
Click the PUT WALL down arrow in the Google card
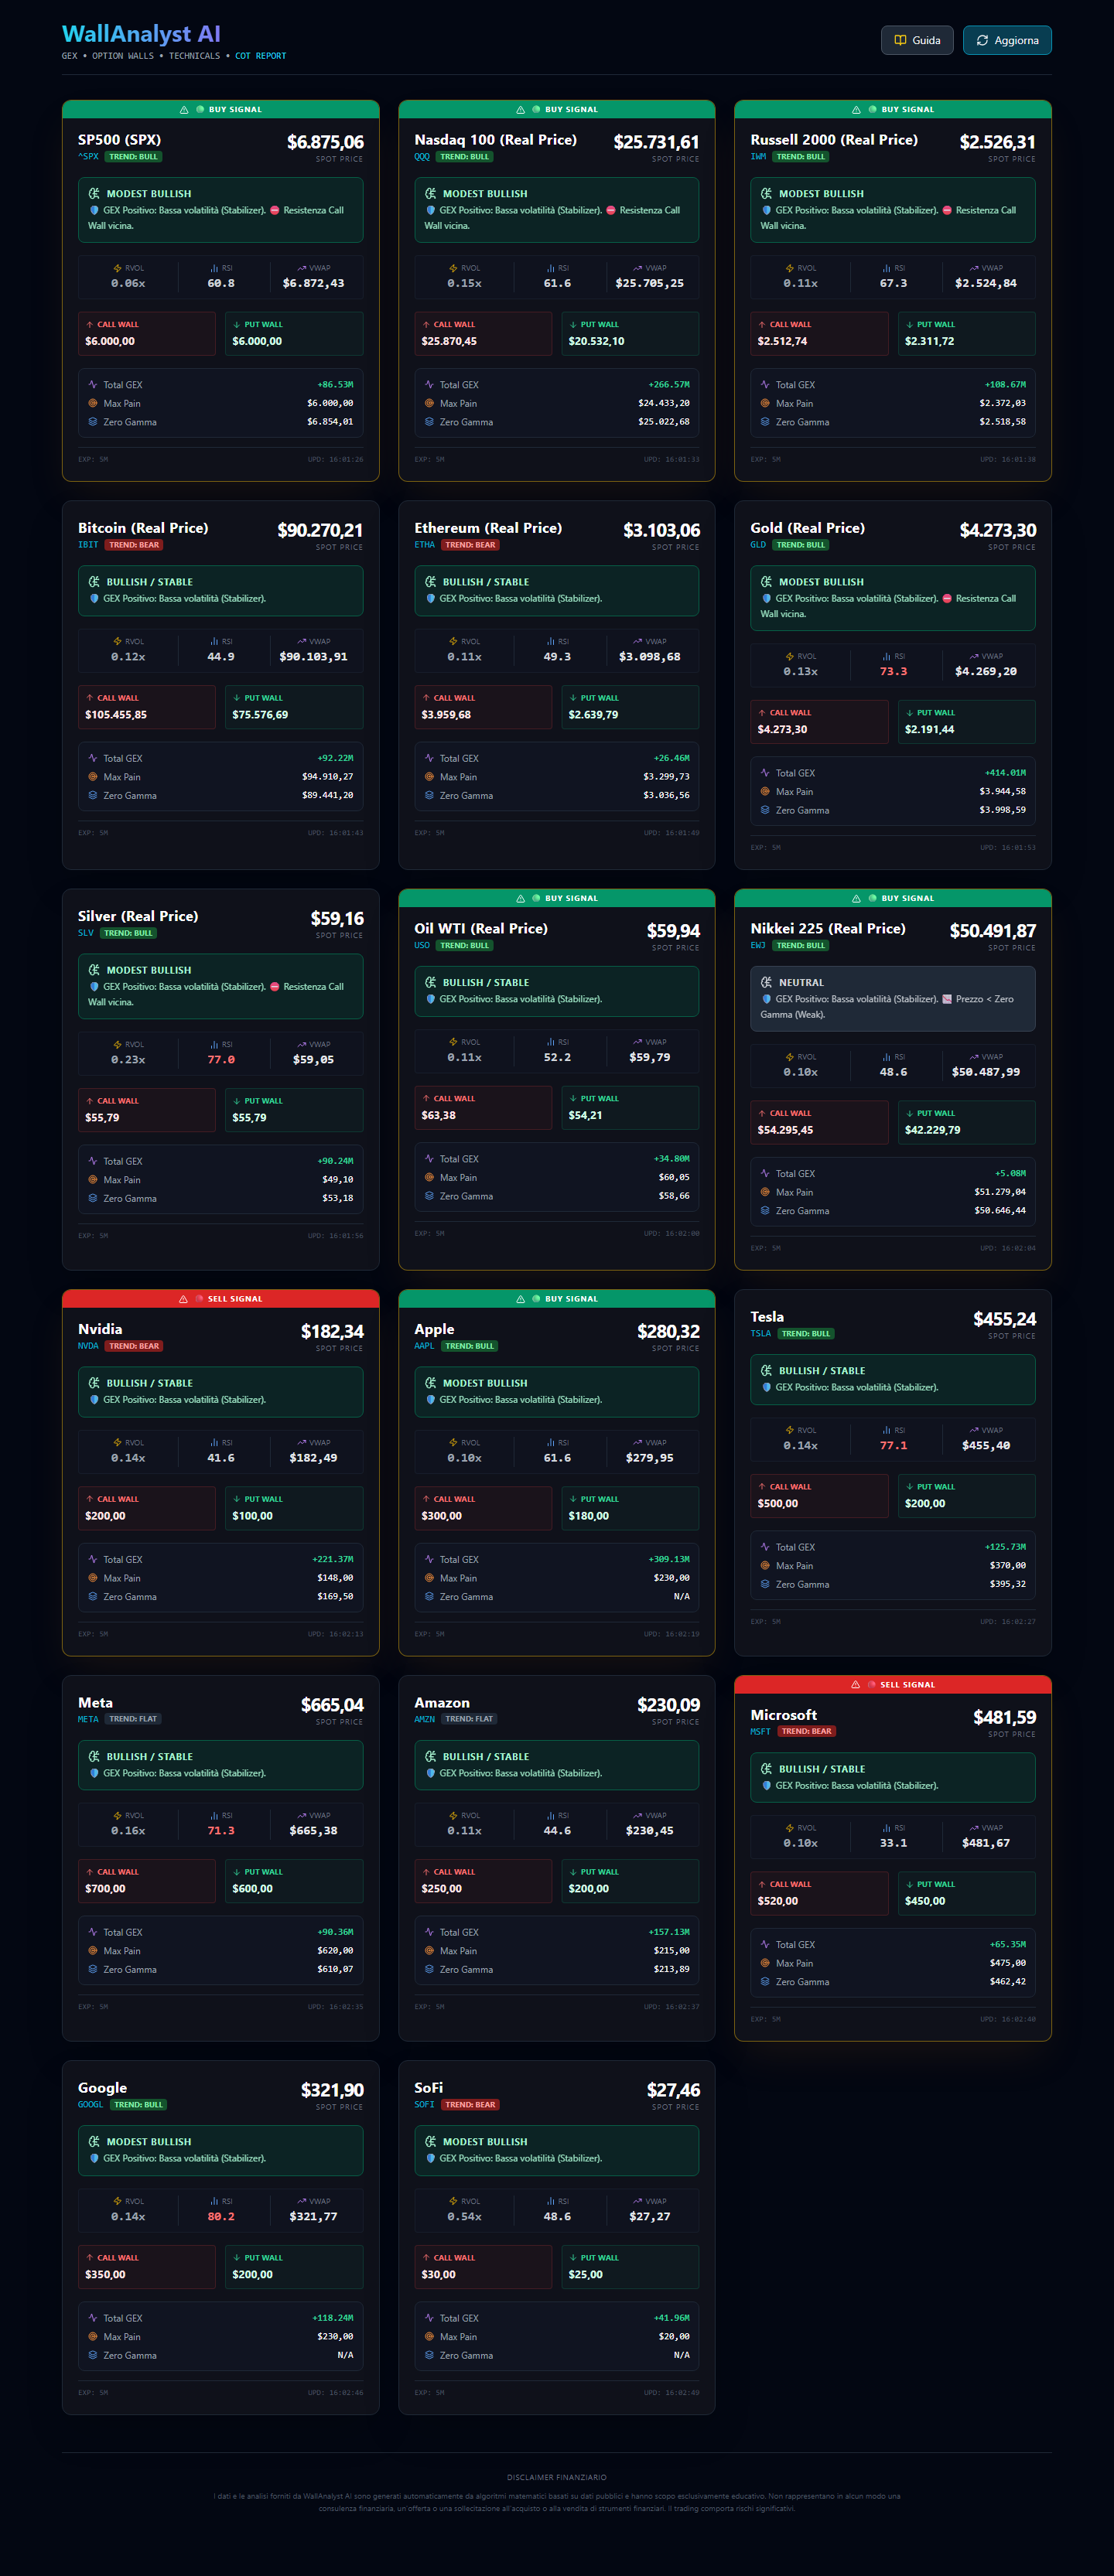(236, 2258)
